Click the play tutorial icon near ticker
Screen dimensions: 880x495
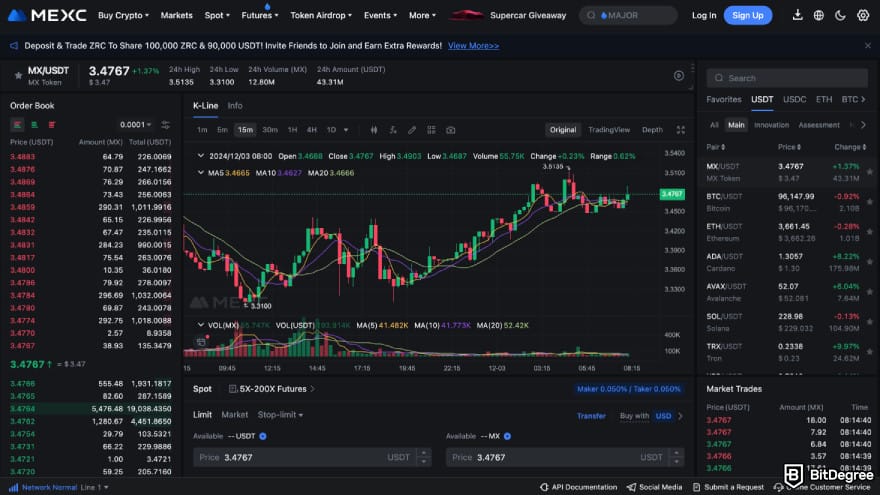(x=679, y=76)
